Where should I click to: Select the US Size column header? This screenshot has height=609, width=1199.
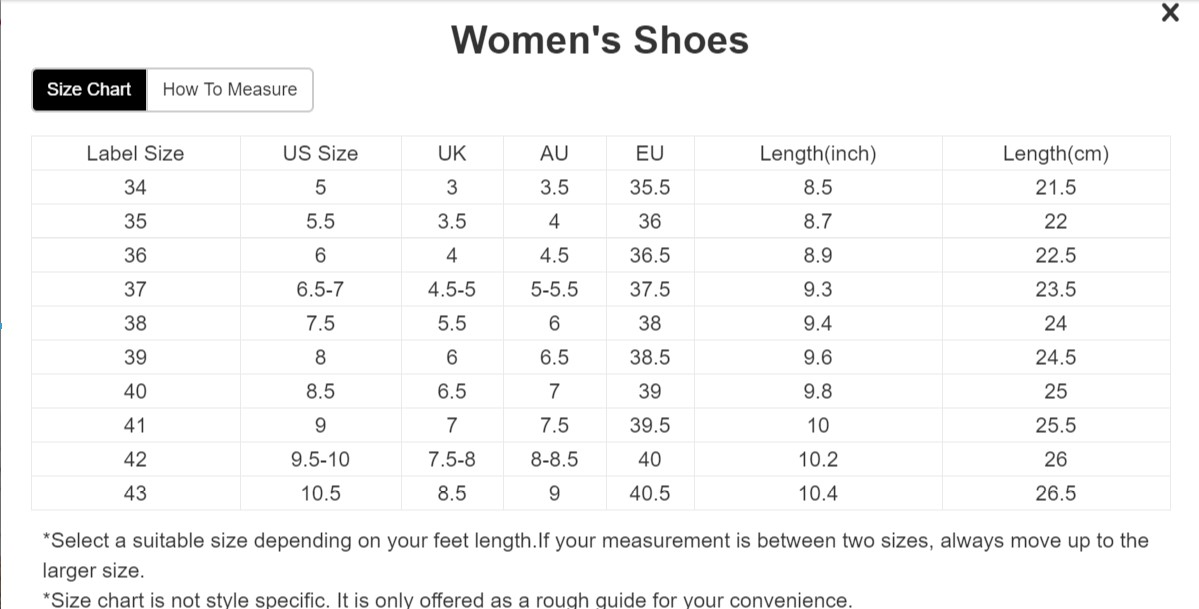[x=320, y=154]
